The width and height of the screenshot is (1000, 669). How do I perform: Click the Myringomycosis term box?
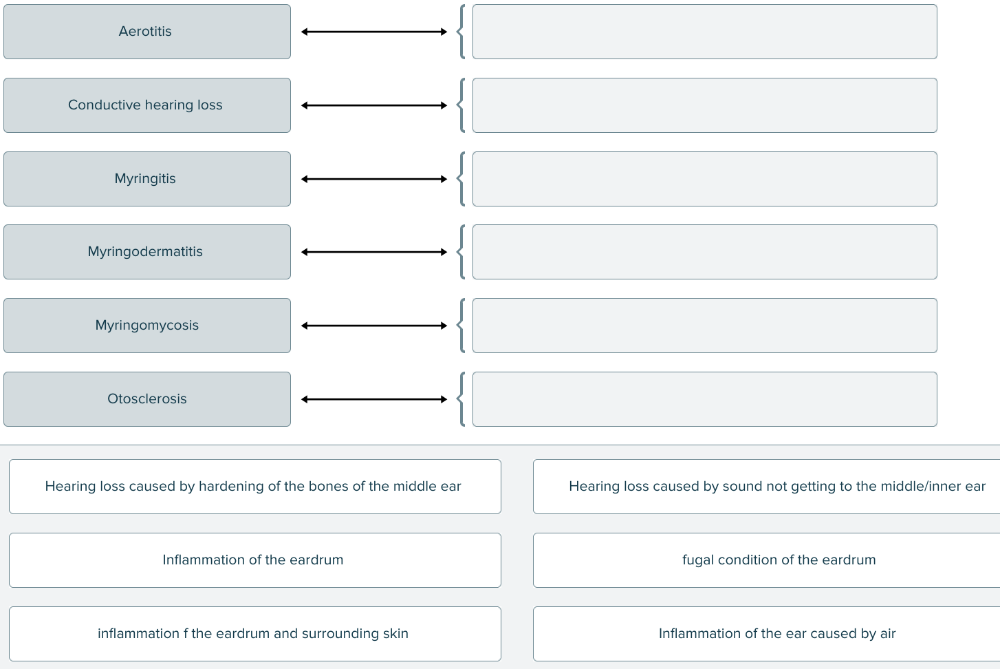[x=146, y=325]
